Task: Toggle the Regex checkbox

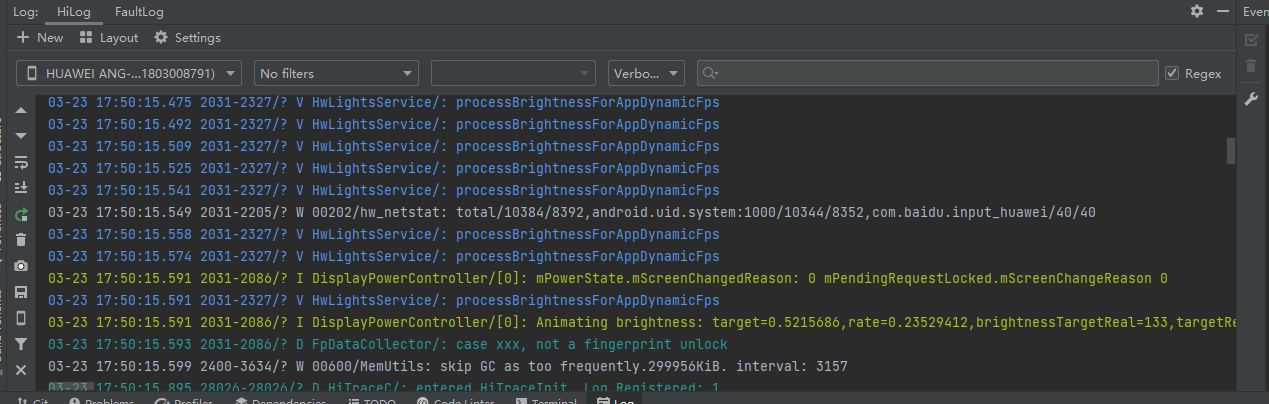Action: click(x=1172, y=73)
